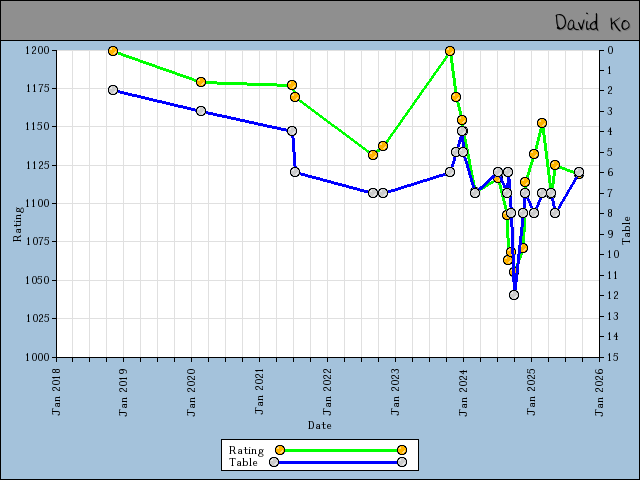Click the green line sample in the legend
640x480 pixels.
(340, 450)
